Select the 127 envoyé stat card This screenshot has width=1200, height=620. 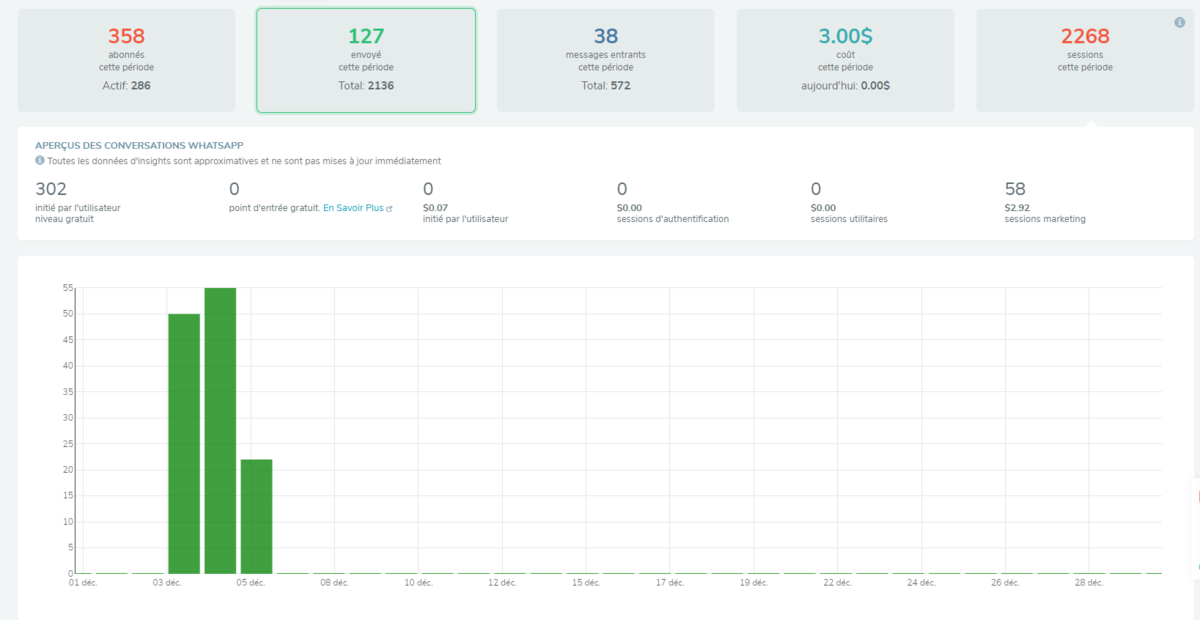[366, 60]
